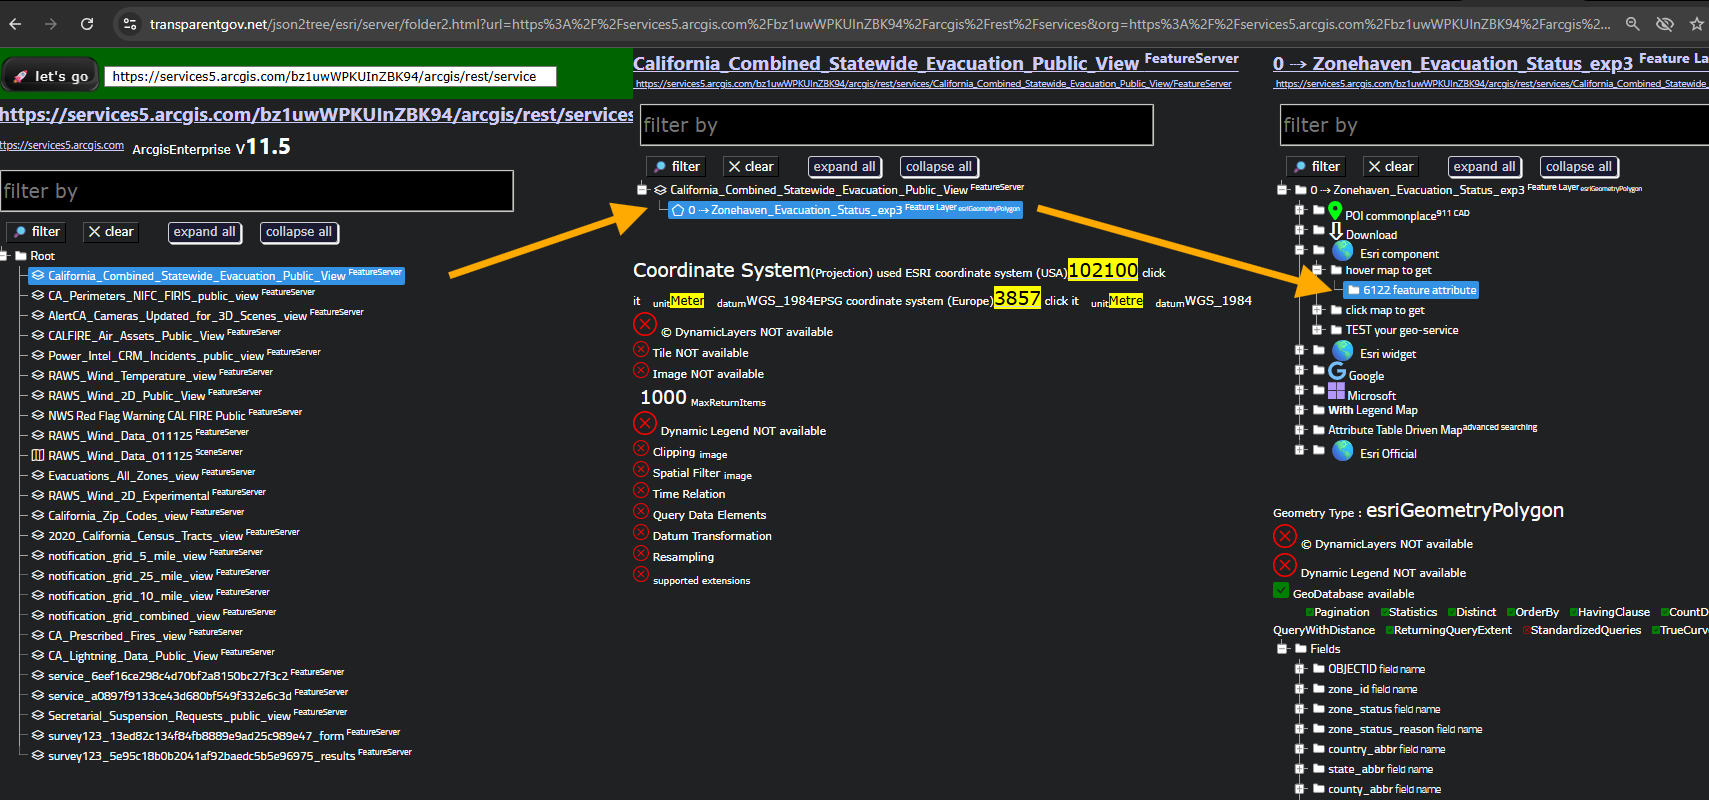Click the Google G logo icon
This screenshot has width=1709, height=800.
click(1337, 371)
